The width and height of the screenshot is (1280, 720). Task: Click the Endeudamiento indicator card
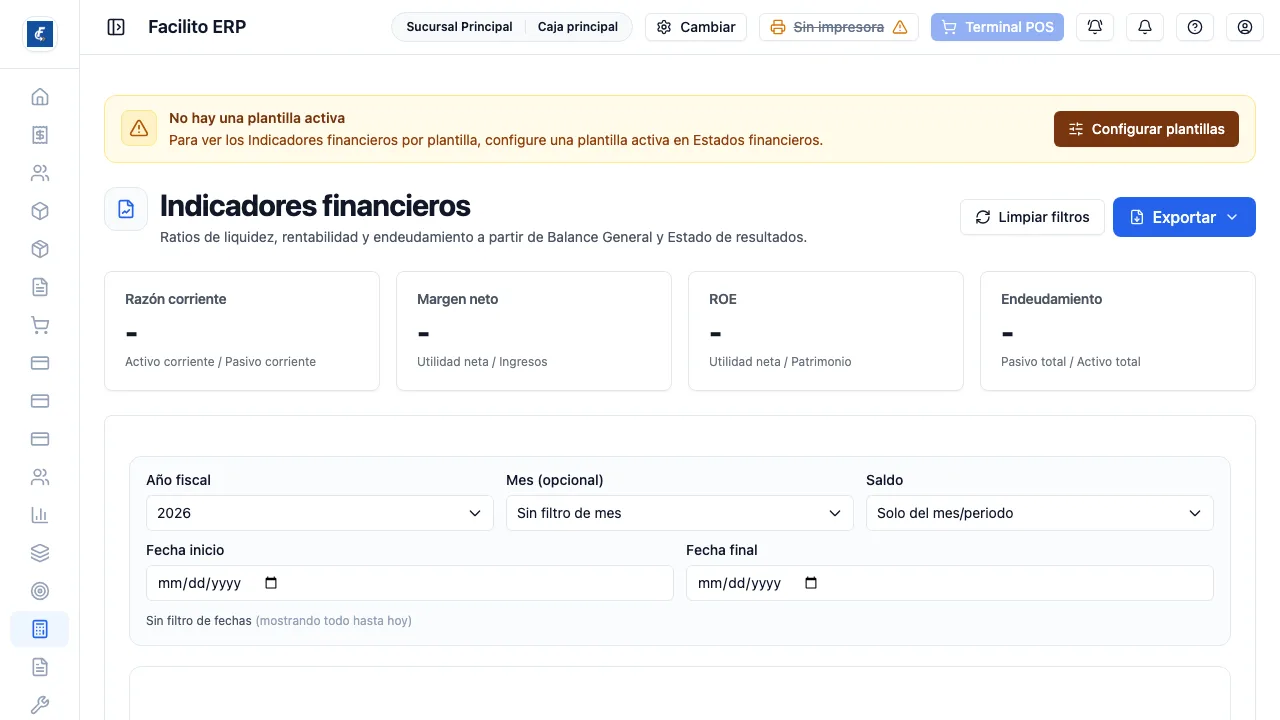[1118, 331]
